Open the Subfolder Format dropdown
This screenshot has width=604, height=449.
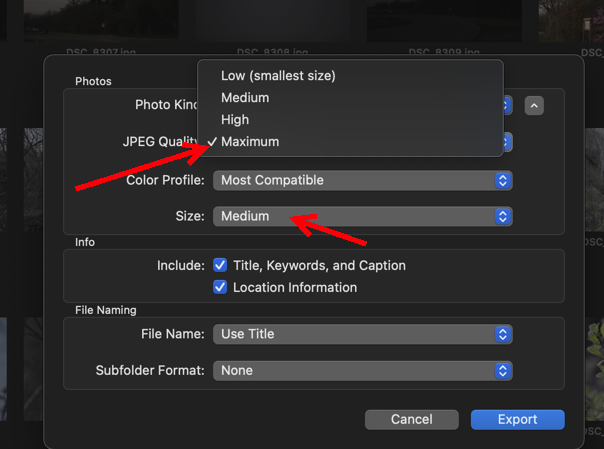pos(362,370)
